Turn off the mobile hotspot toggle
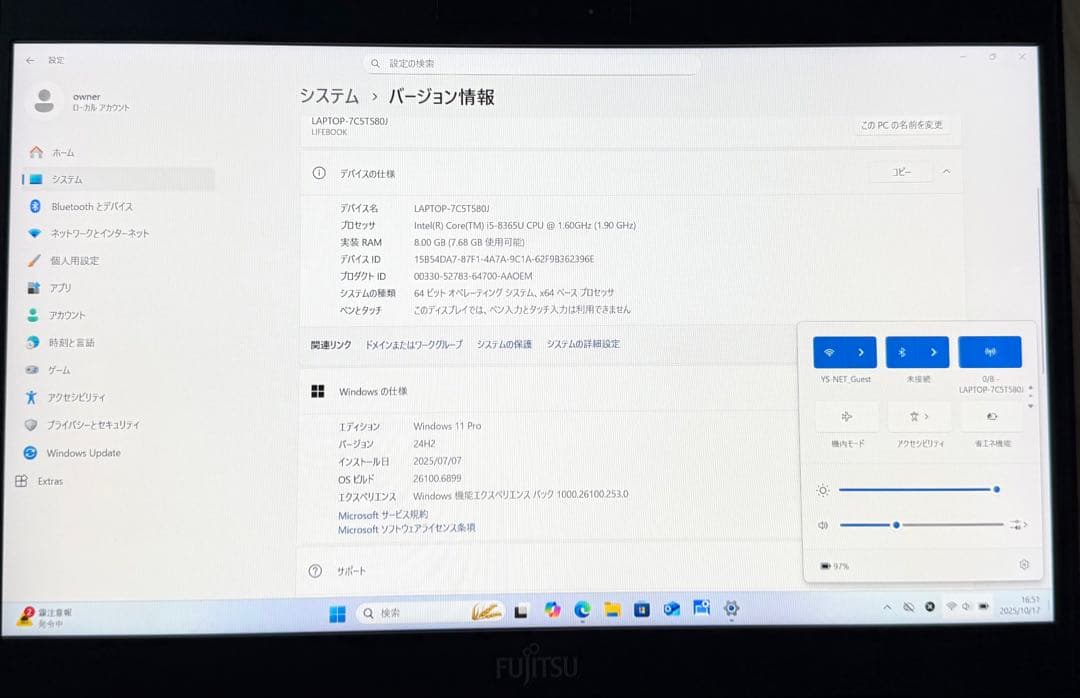This screenshot has width=1080, height=698. pos(990,351)
